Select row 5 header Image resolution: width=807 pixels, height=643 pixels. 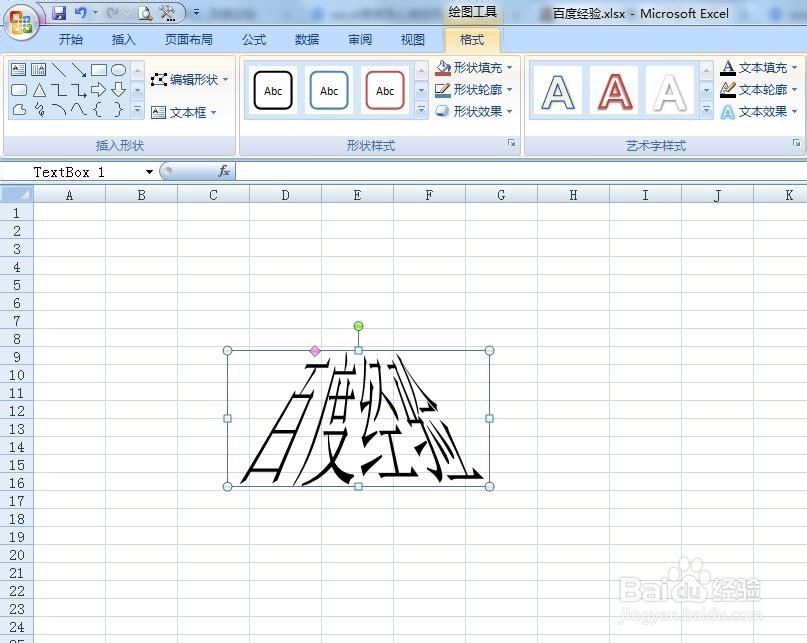coord(16,285)
